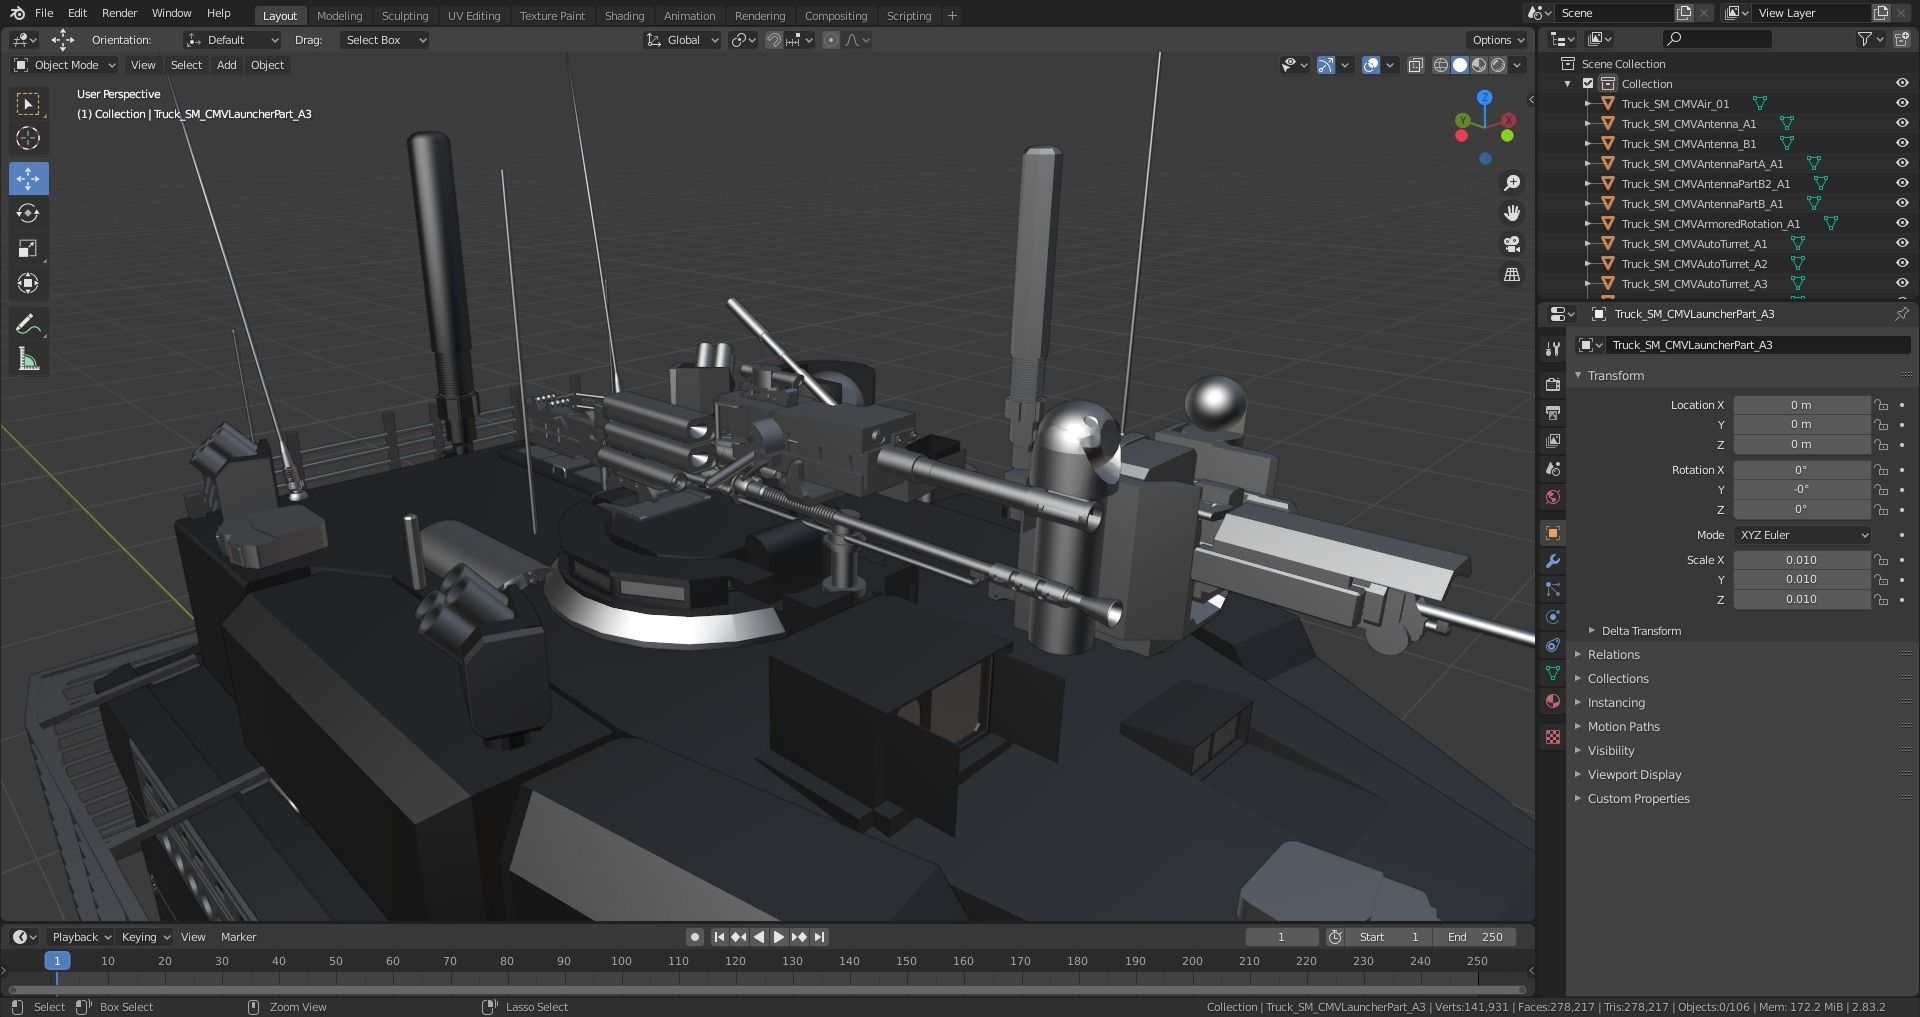Image resolution: width=1920 pixels, height=1017 pixels.
Task: Play the animation forward
Action: (x=779, y=937)
